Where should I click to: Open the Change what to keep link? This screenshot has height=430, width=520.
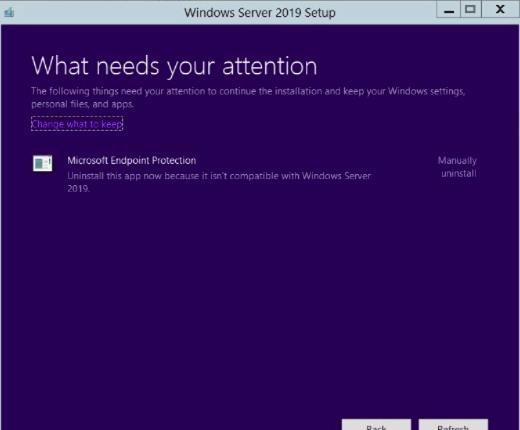click(77, 124)
